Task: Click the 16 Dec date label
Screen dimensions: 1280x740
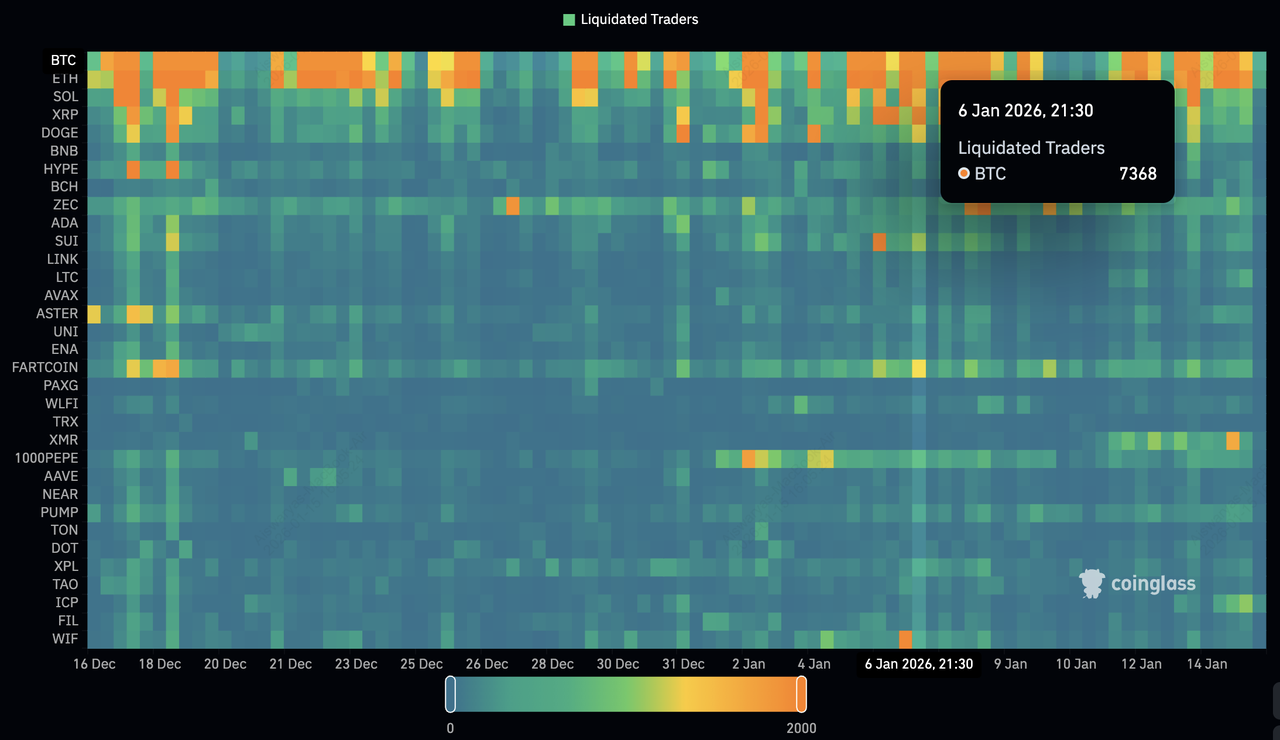Action: click(94, 664)
